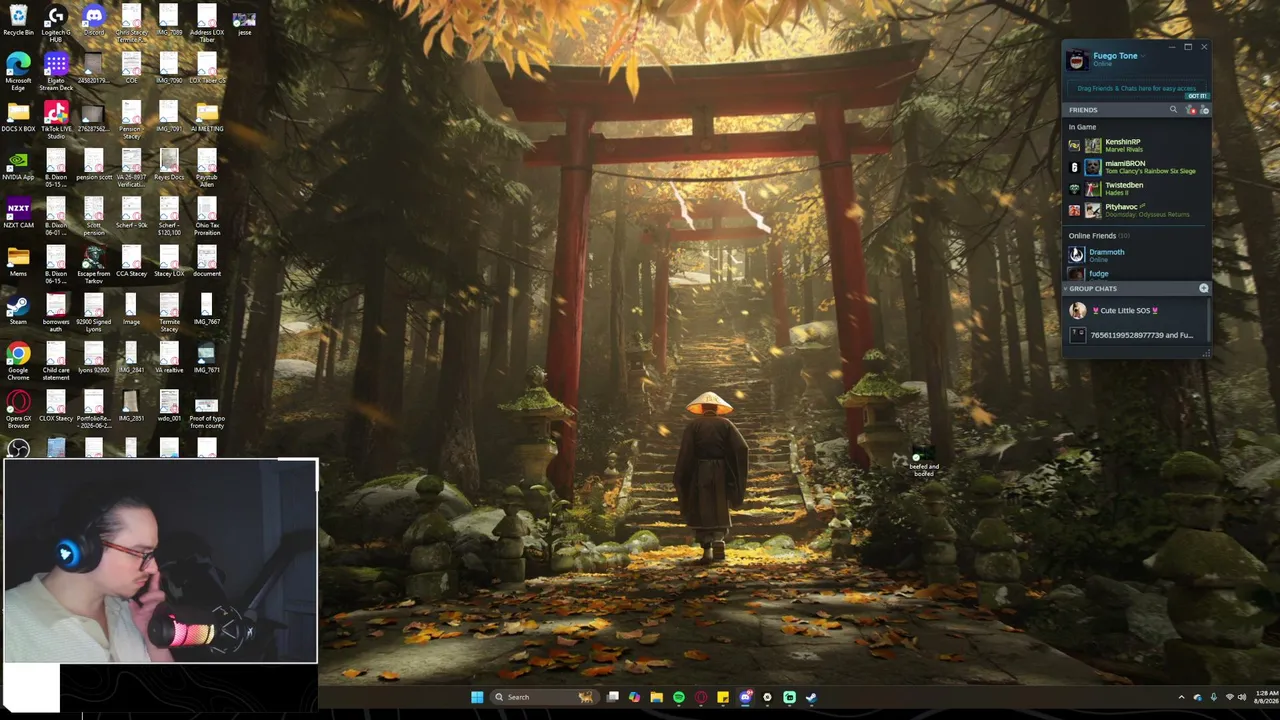
Task: Open chat with fudge
Action: coord(1137,274)
